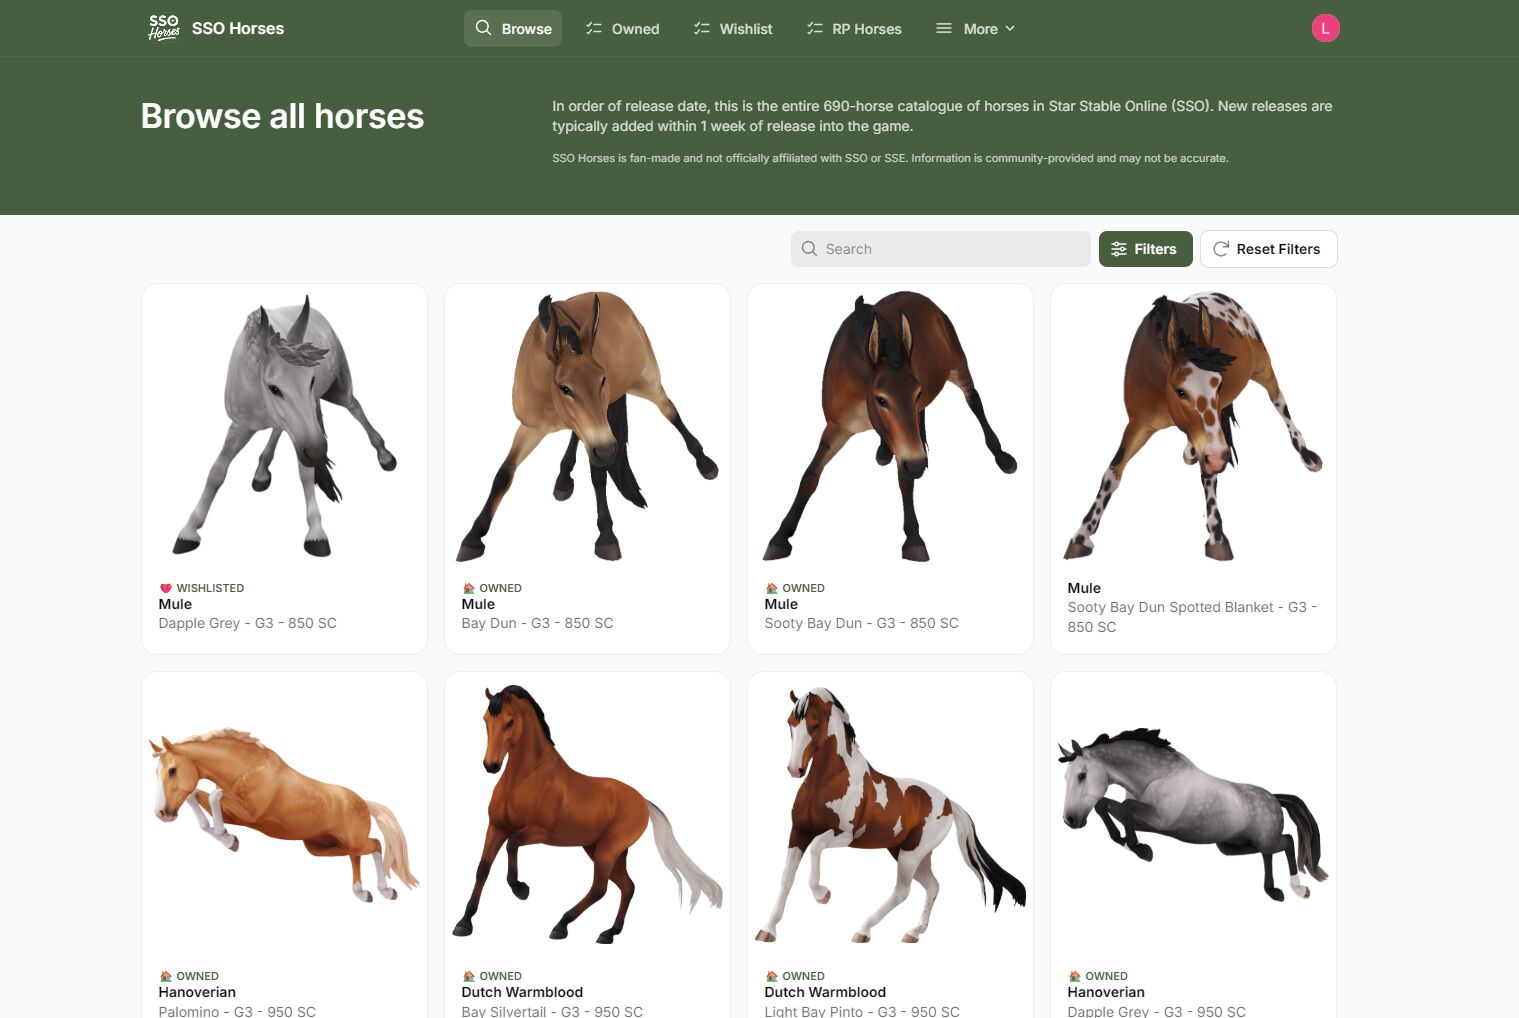Click the Mule title above Dapple Grey
Screen dimensions: 1519x1018
pos(175,604)
